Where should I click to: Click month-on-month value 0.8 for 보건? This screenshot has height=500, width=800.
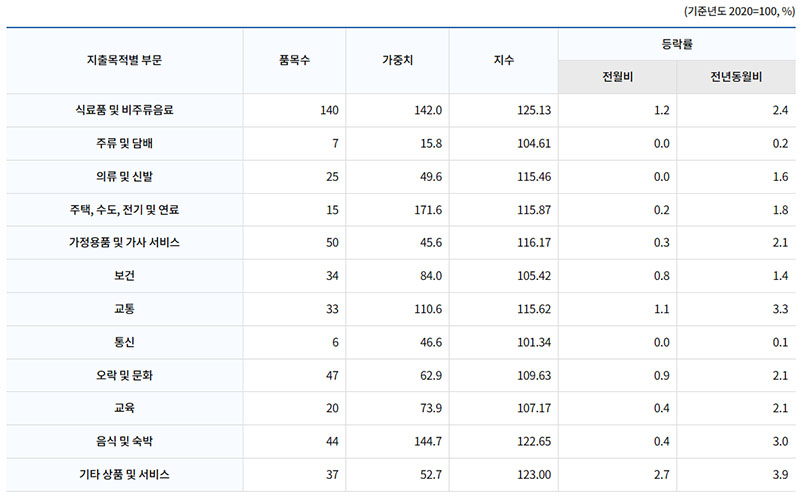(662, 276)
